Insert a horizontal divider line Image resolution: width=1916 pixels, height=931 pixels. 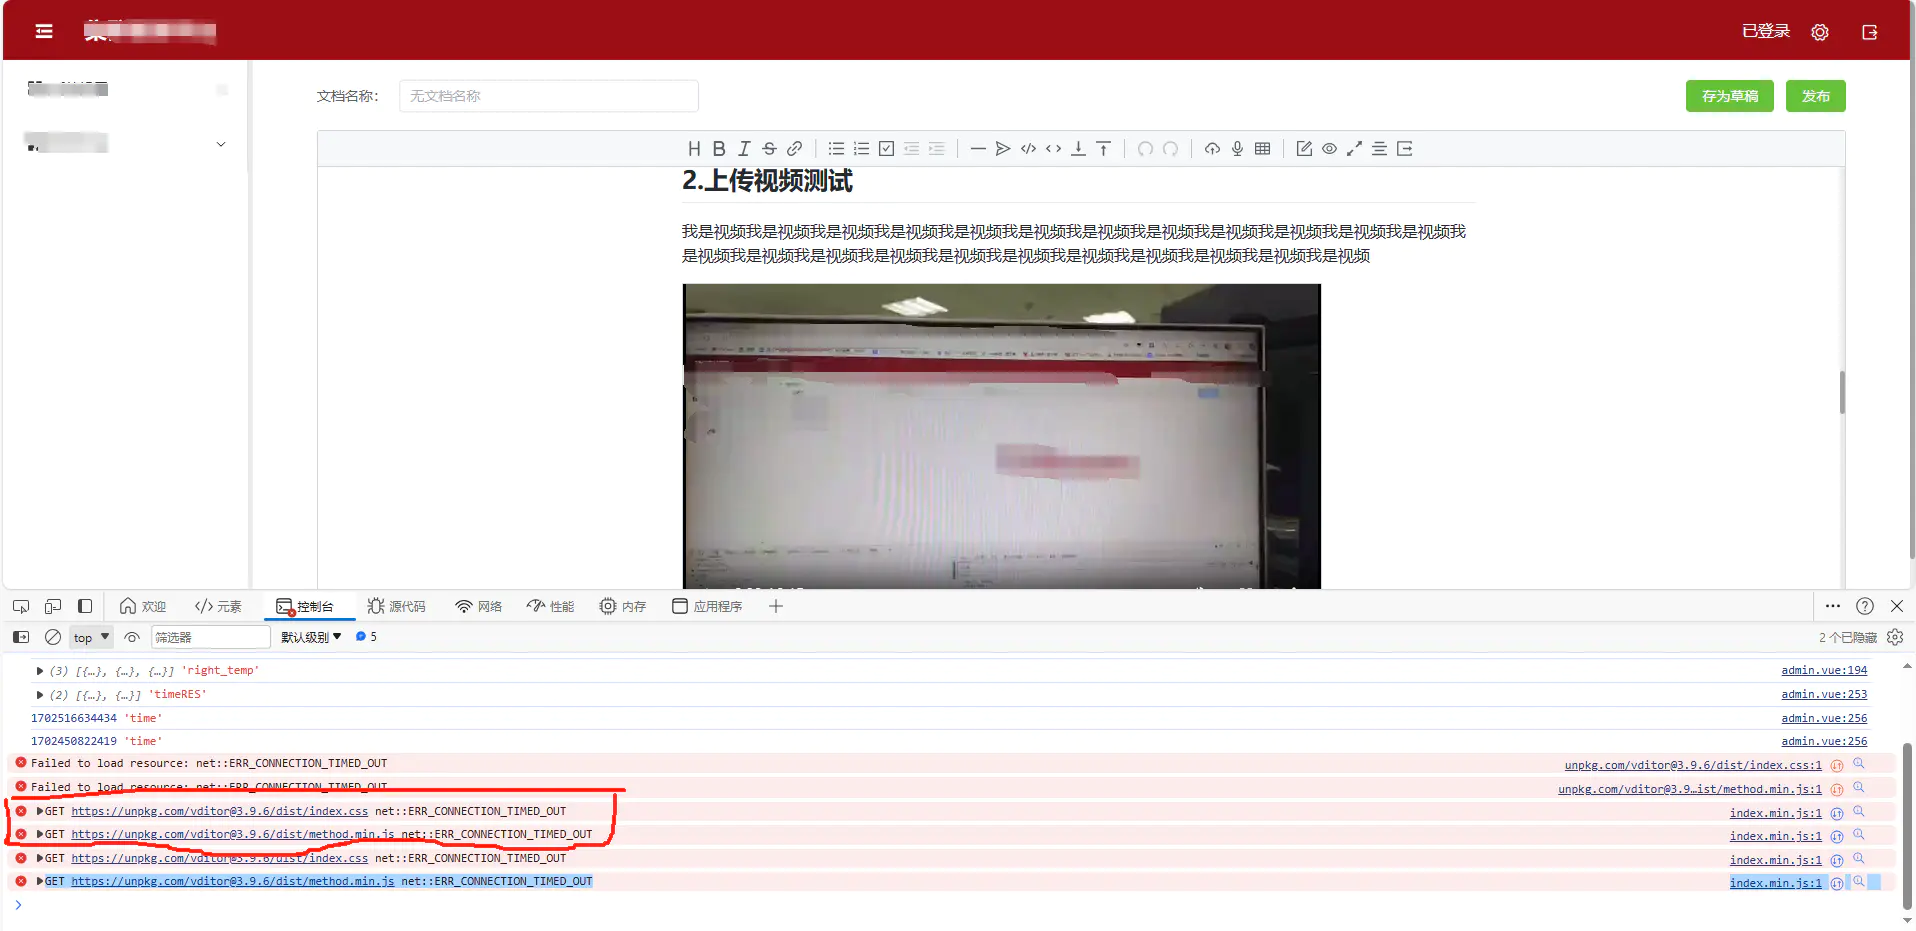click(x=978, y=149)
